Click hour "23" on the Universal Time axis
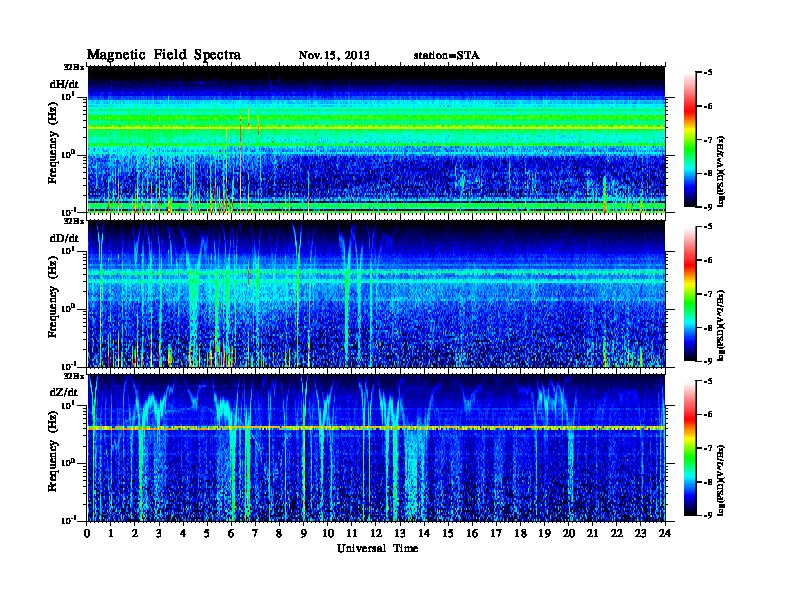Image resolution: width=792 pixels, height=612 pixels. pyautogui.click(x=640, y=533)
